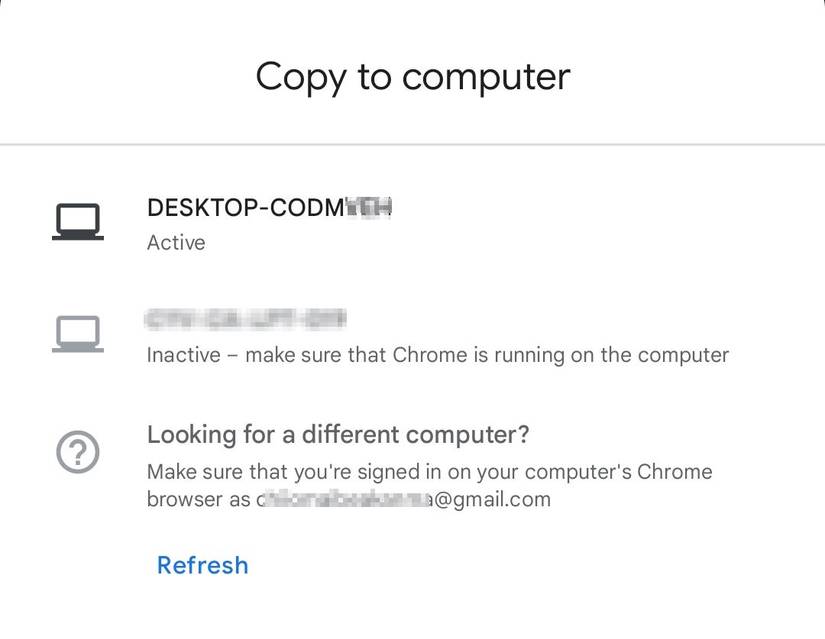This screenshot has height=639, width=825.
Task: Click the Active status label
Action: pos(176,242)
